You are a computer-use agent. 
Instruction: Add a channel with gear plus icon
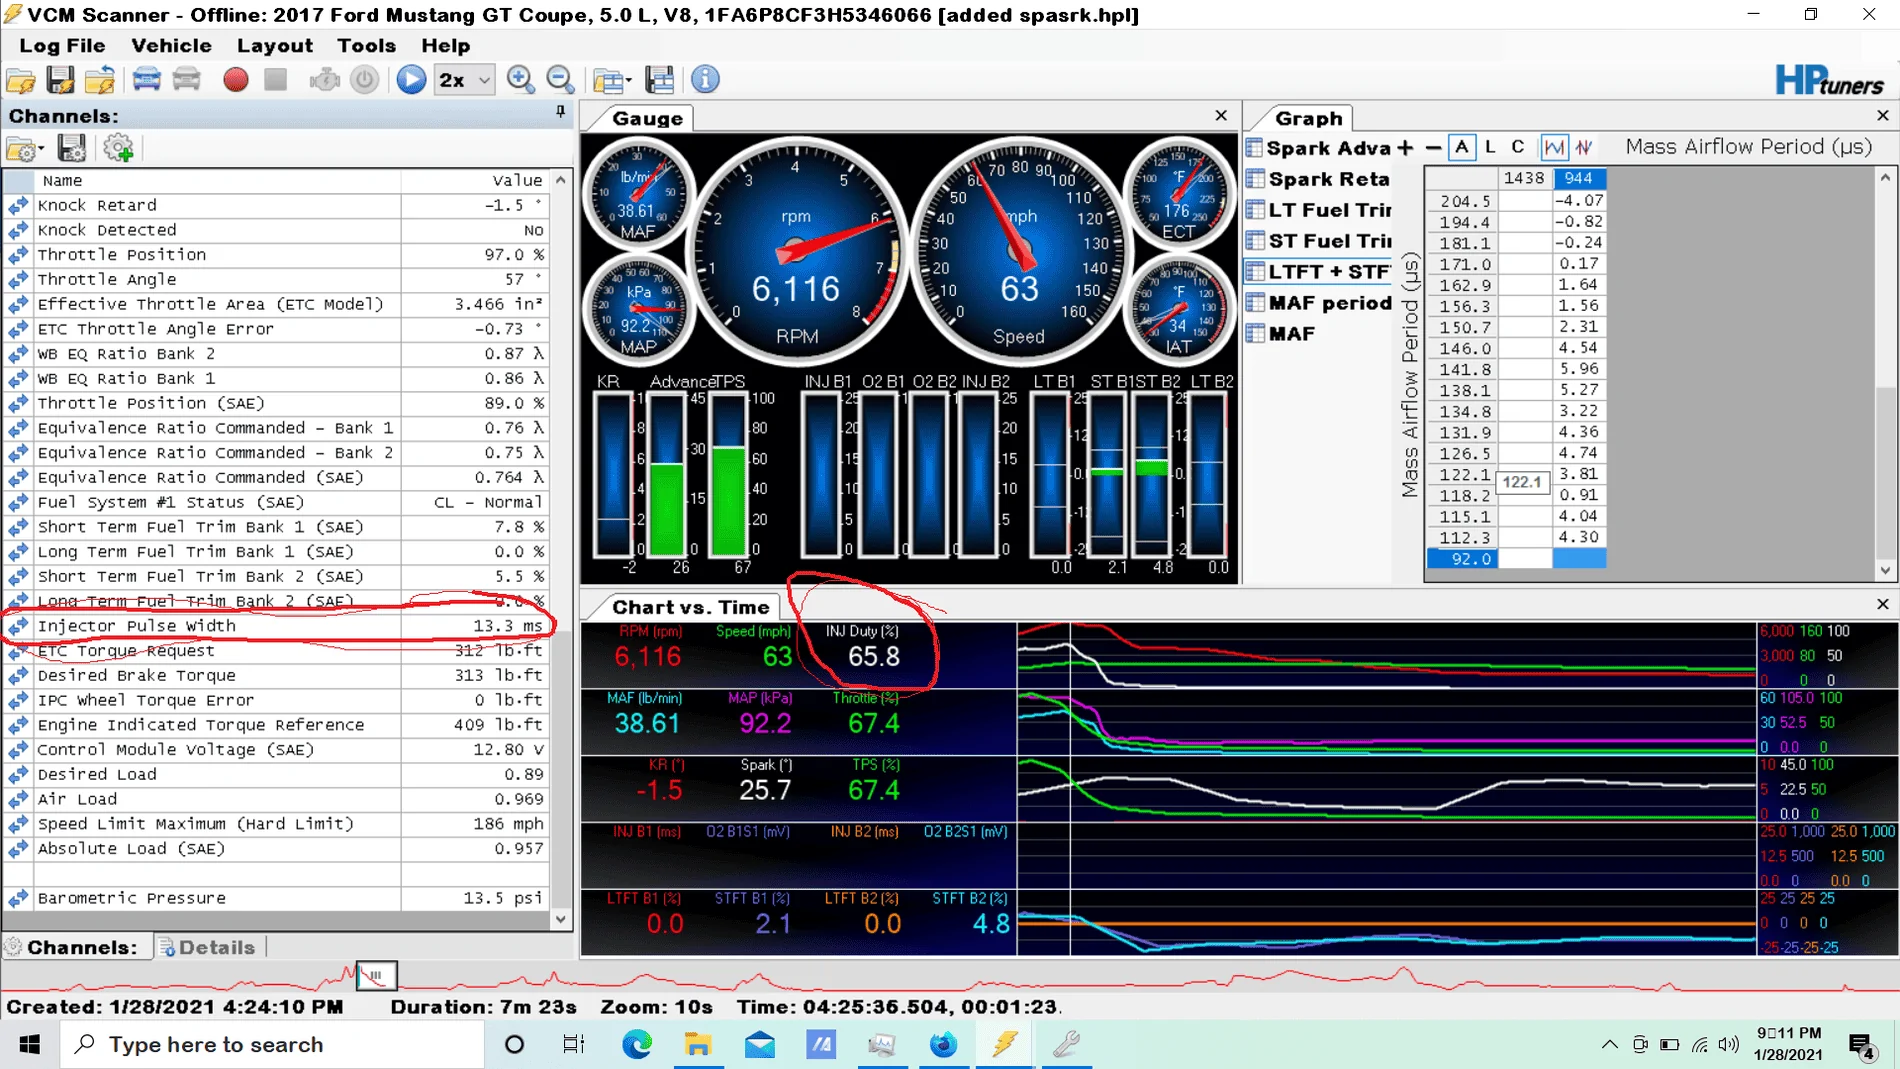click(x=119, y=149)
